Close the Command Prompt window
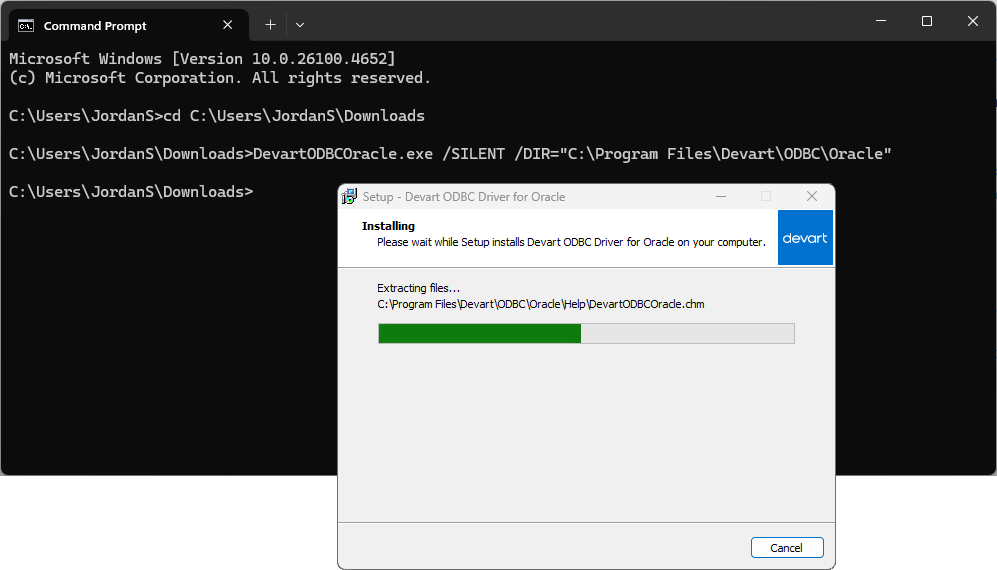This screenshot has height=570, width=997. 973,21
